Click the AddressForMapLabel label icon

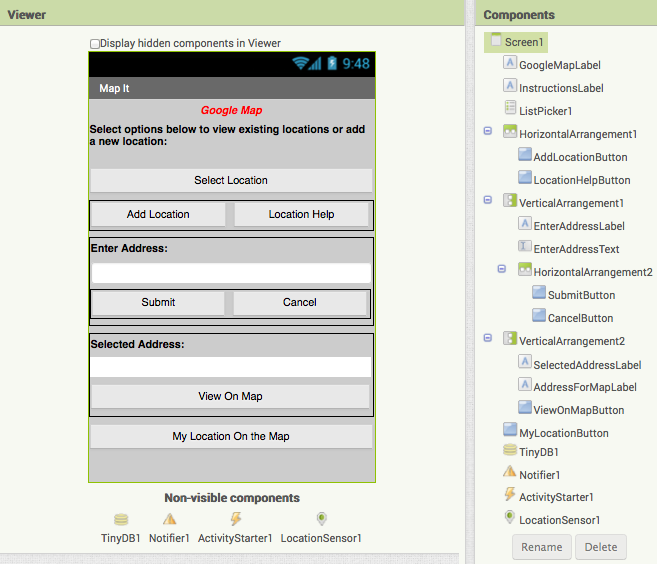coord(525,385)
